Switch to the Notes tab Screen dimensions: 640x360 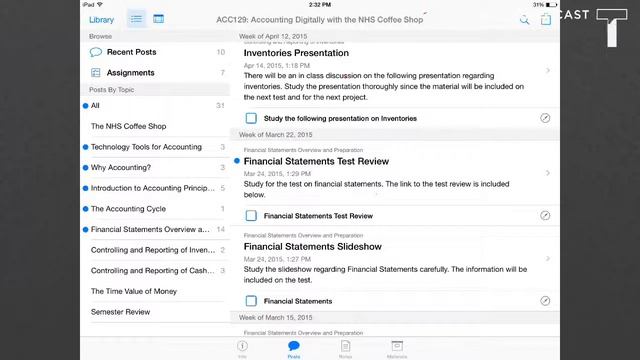pyautogui.click(x=345, y=349)
